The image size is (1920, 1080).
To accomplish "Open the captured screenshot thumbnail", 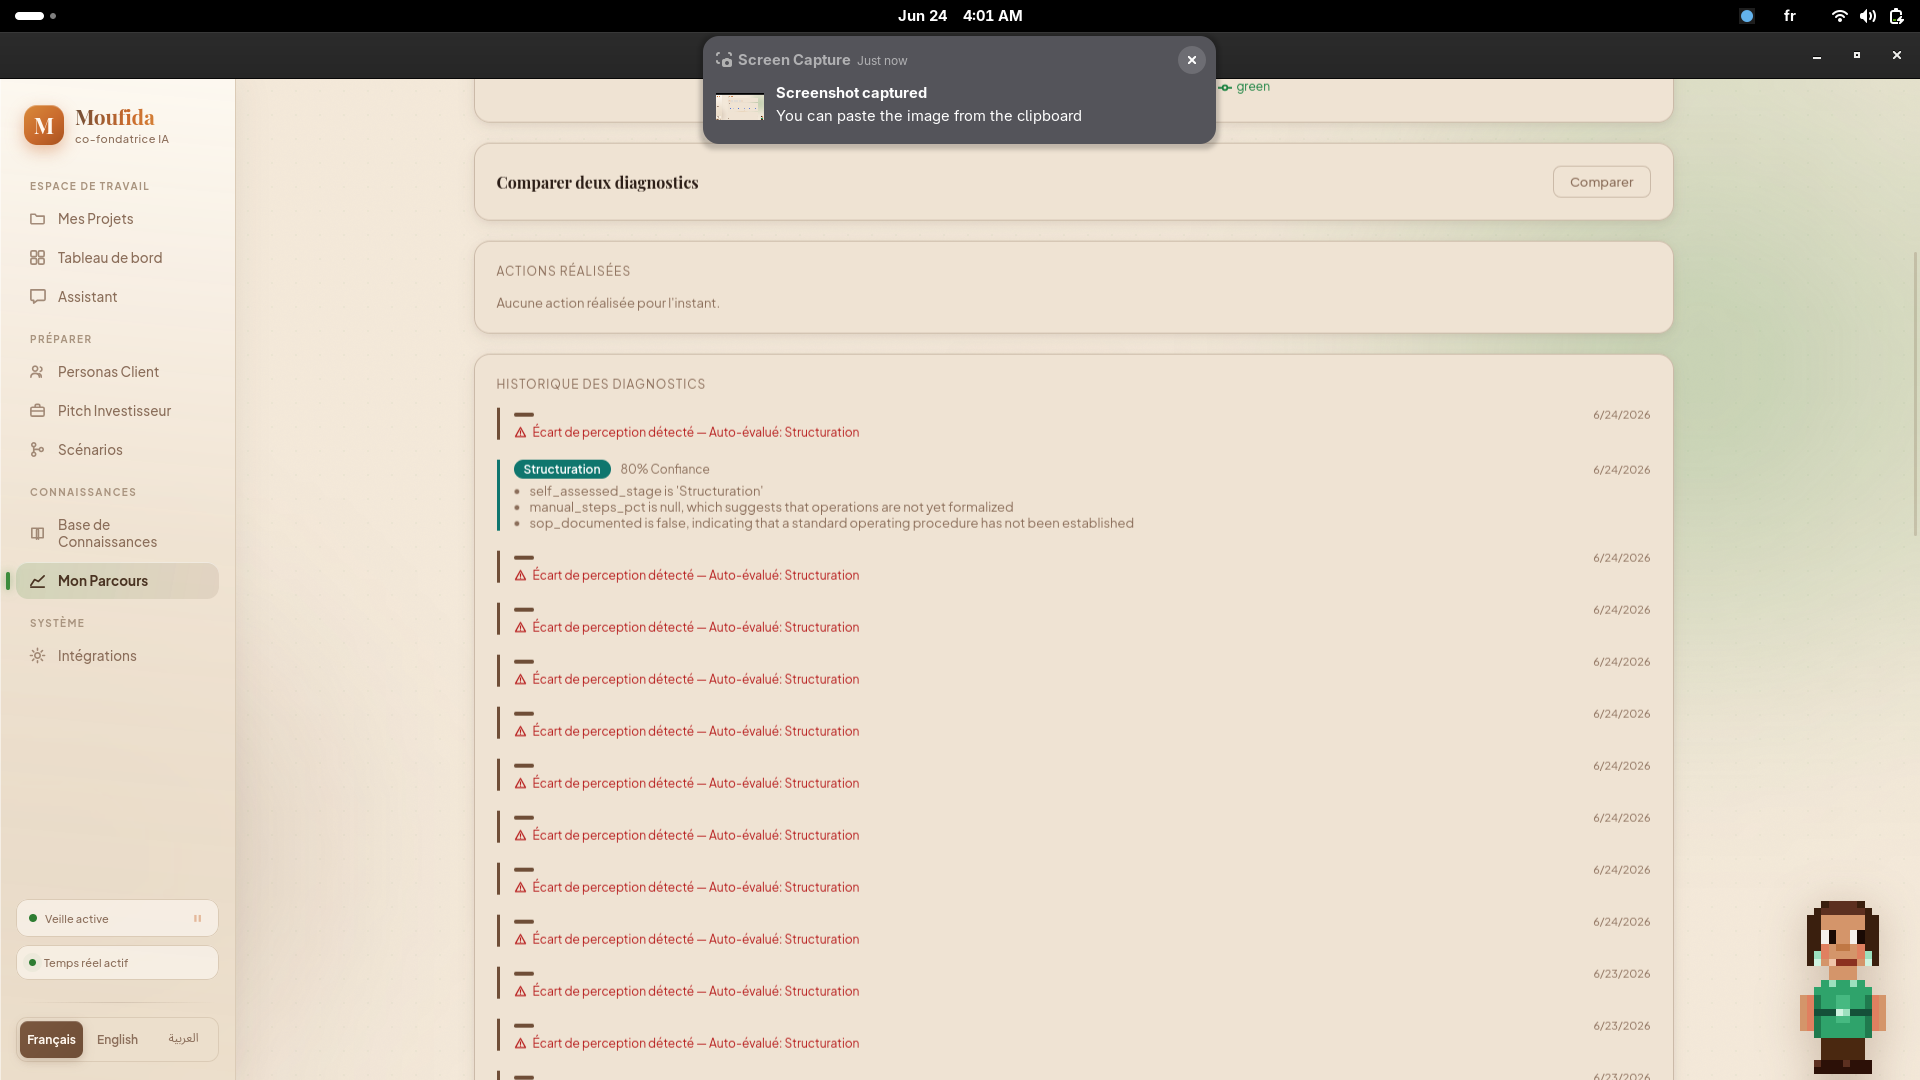I will tap(739, 106).
